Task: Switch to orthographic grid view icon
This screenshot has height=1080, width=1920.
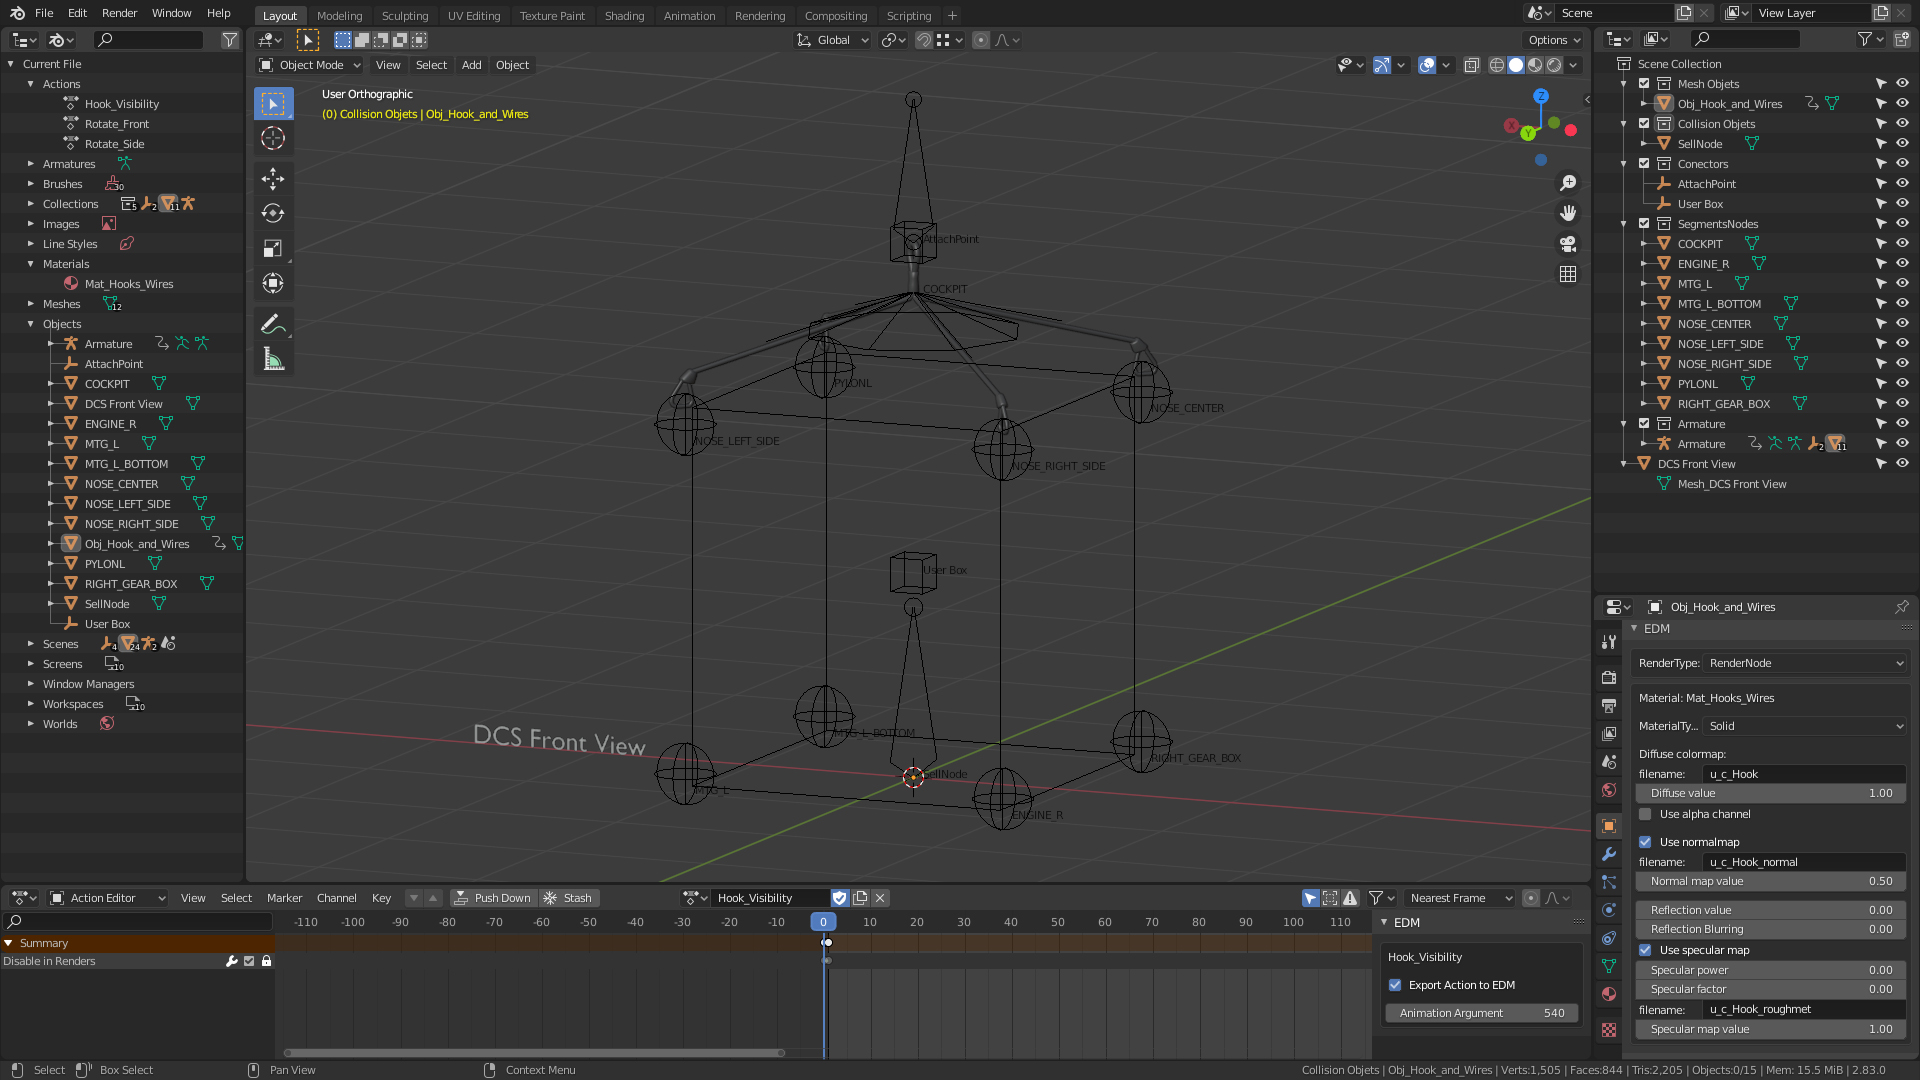Action: pos(1568,274)
